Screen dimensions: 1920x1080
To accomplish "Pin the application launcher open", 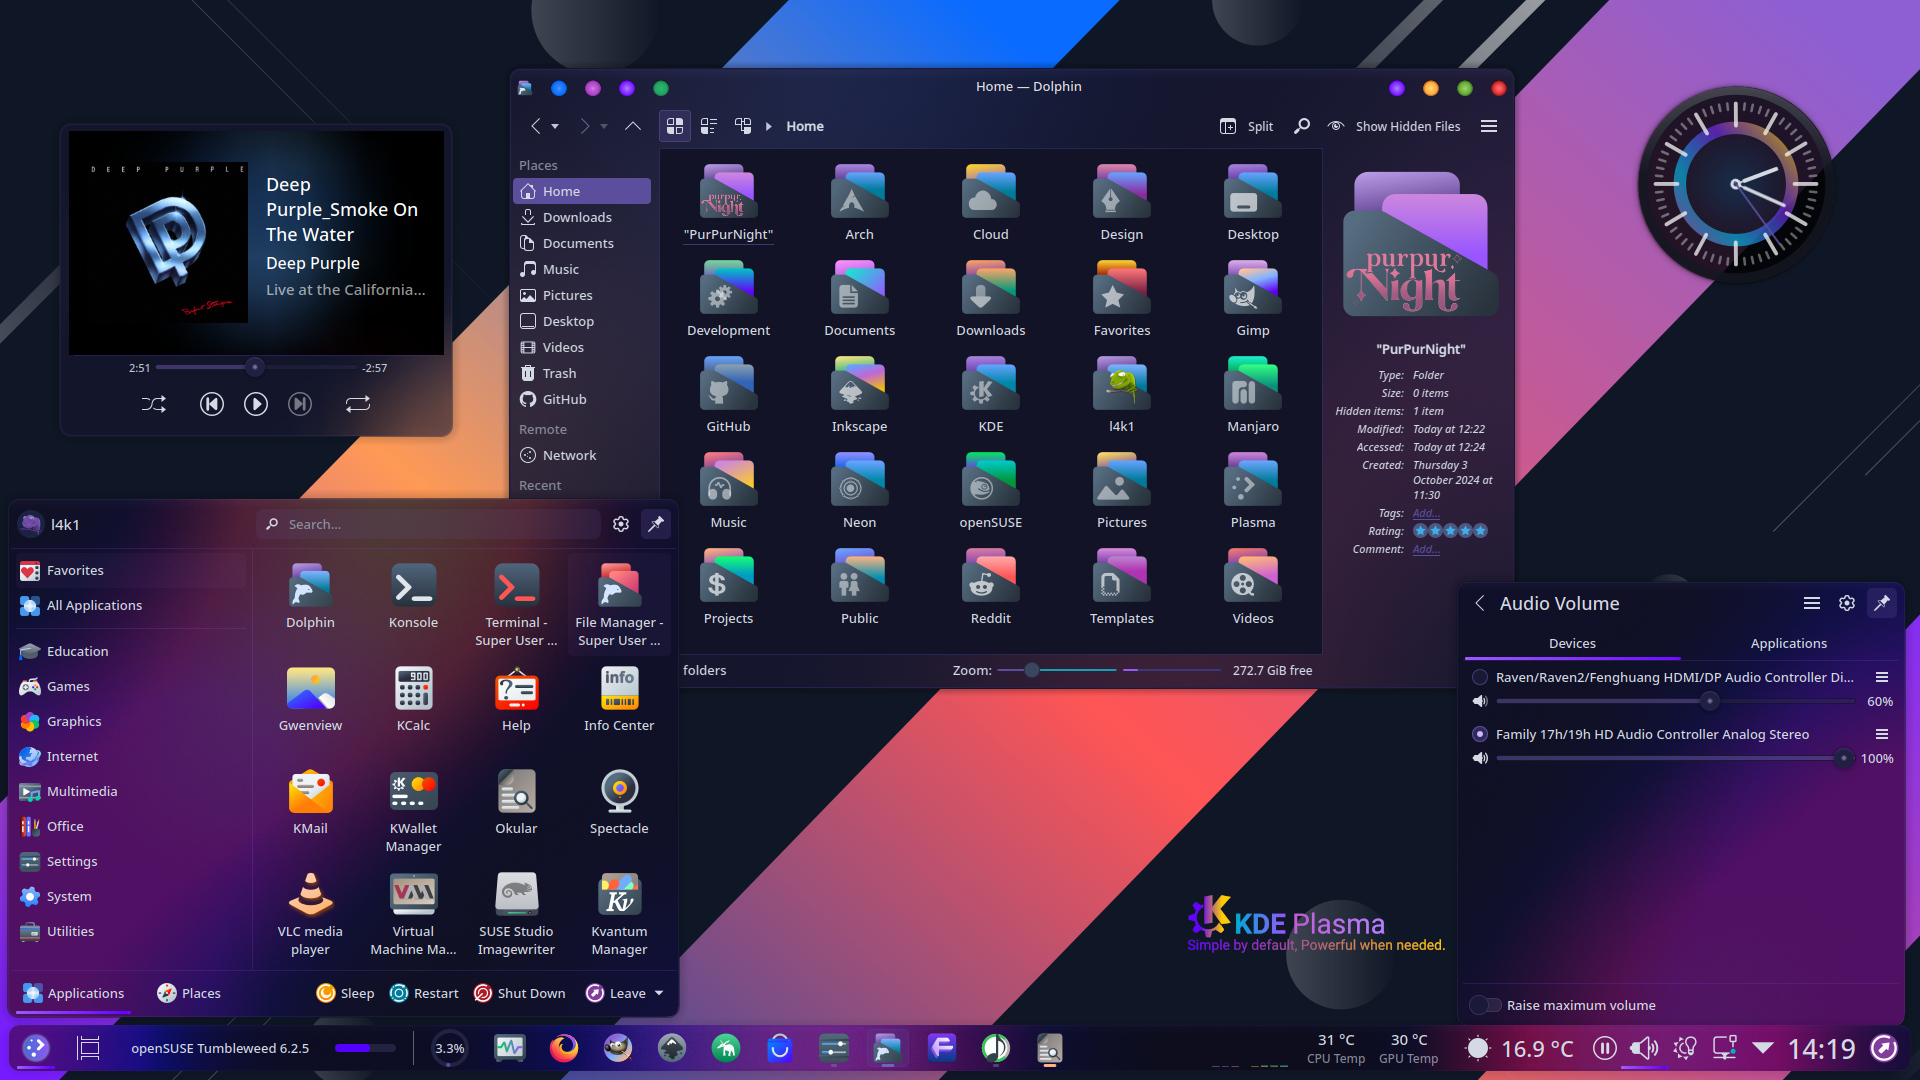I will coord(656,524).
